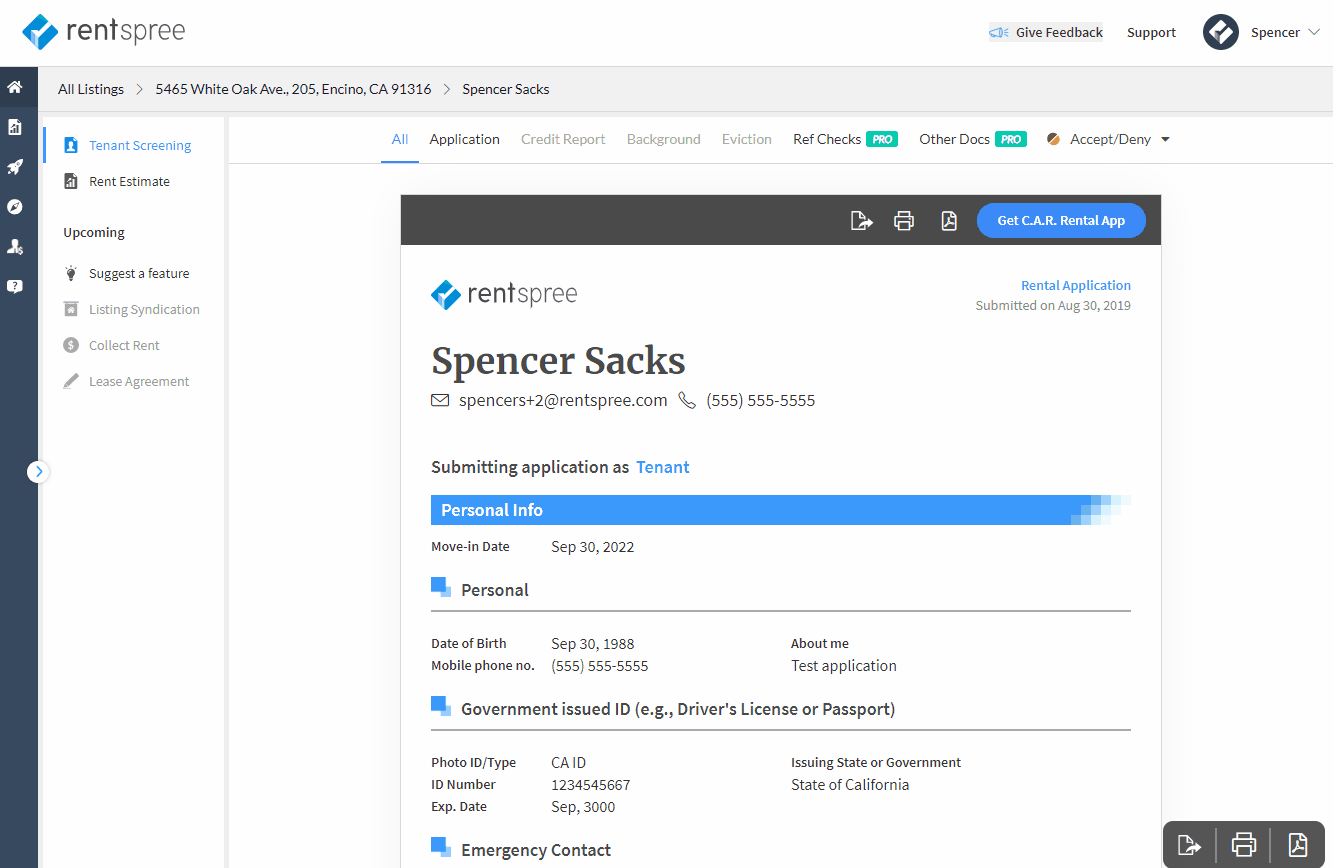Click the RentSpree logo in top header
Image resolution: width=1333 pixels, height=868 pixels.
[x=104, y=32]
